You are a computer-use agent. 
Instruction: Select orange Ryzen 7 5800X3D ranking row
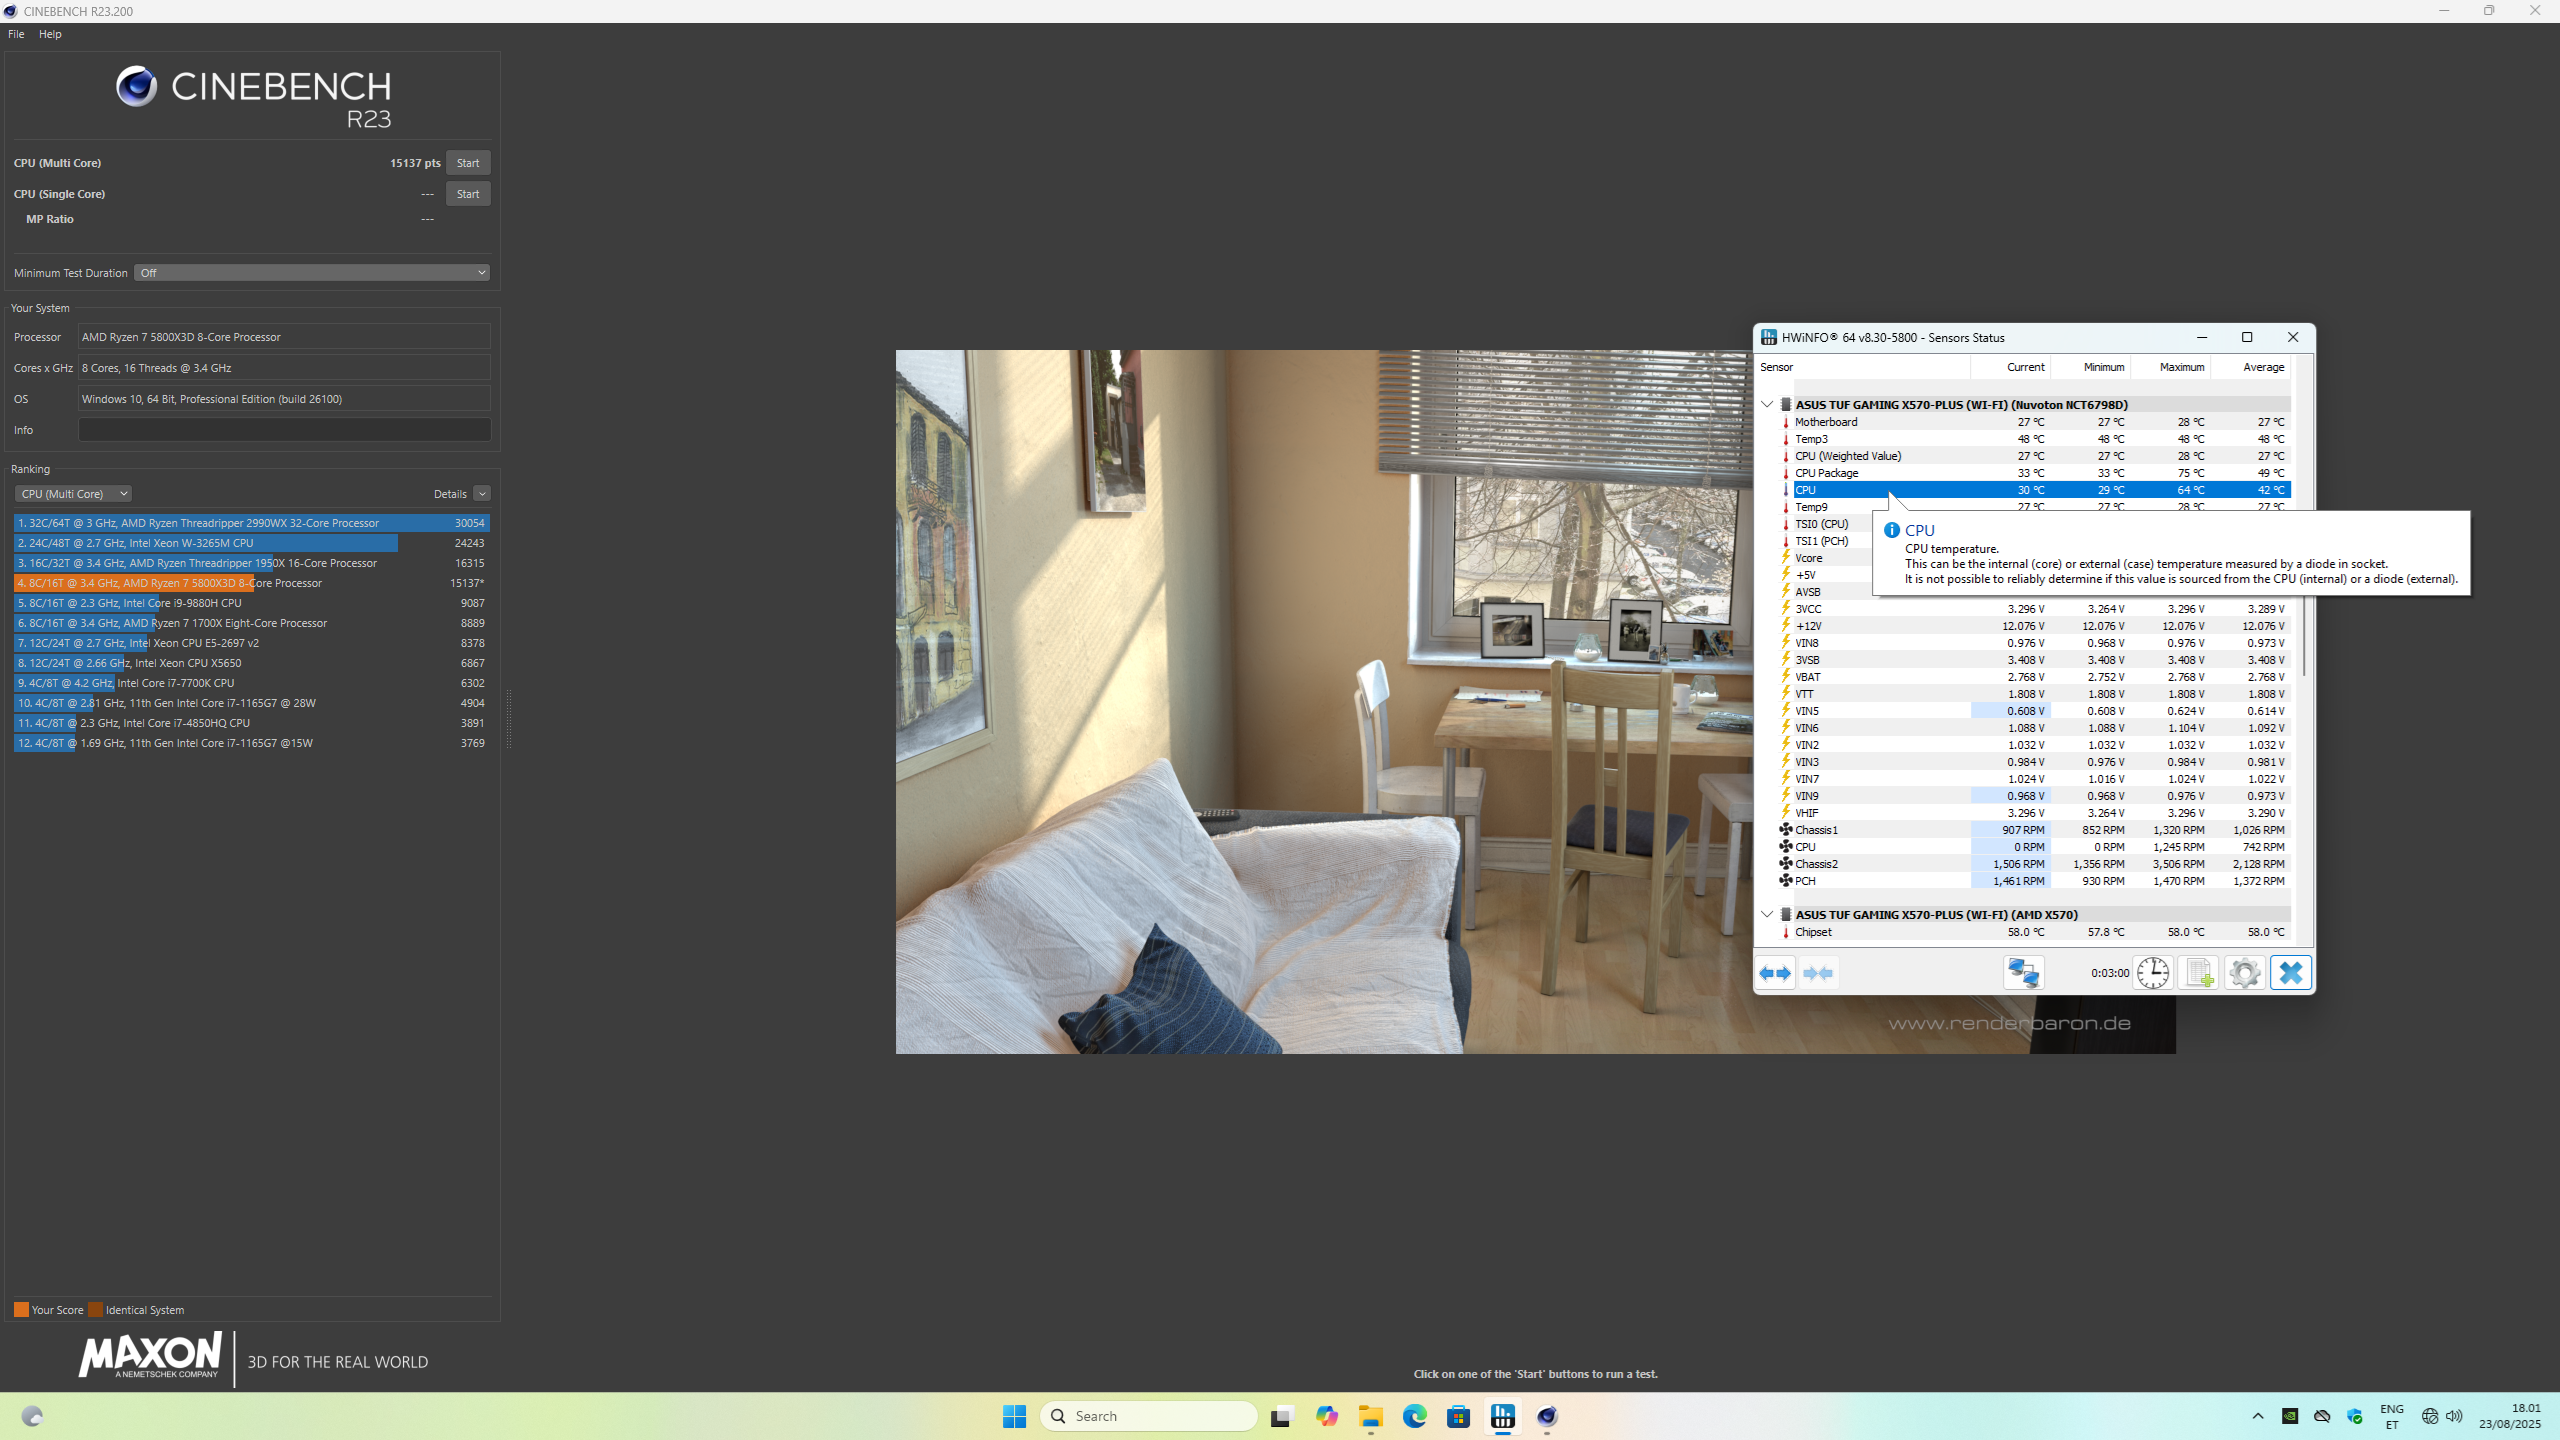click(x=251, y=583)
